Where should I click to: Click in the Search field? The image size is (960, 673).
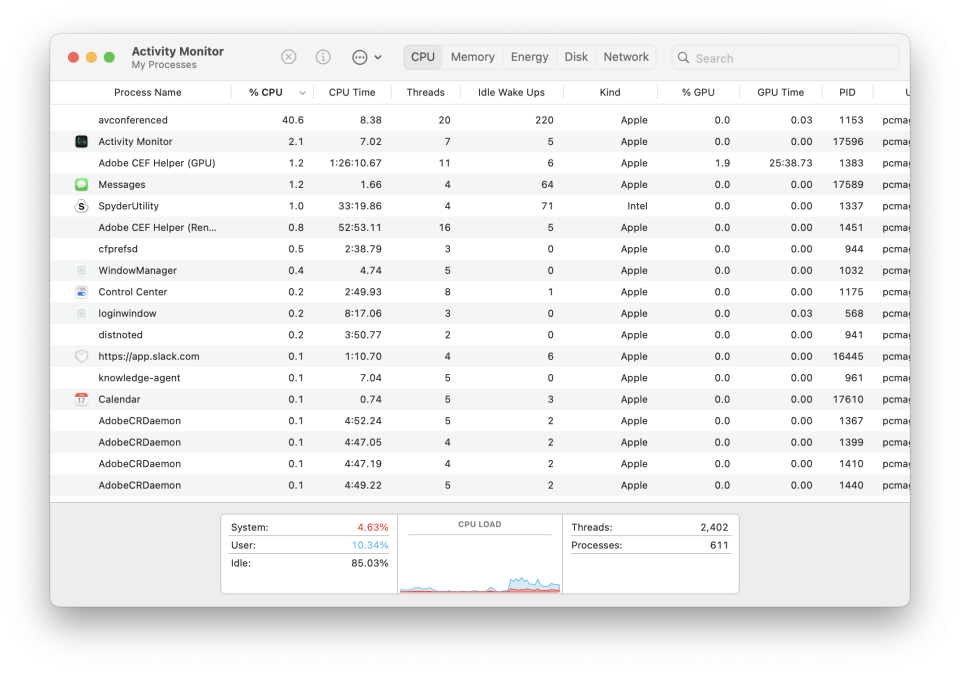pos(790,58)
